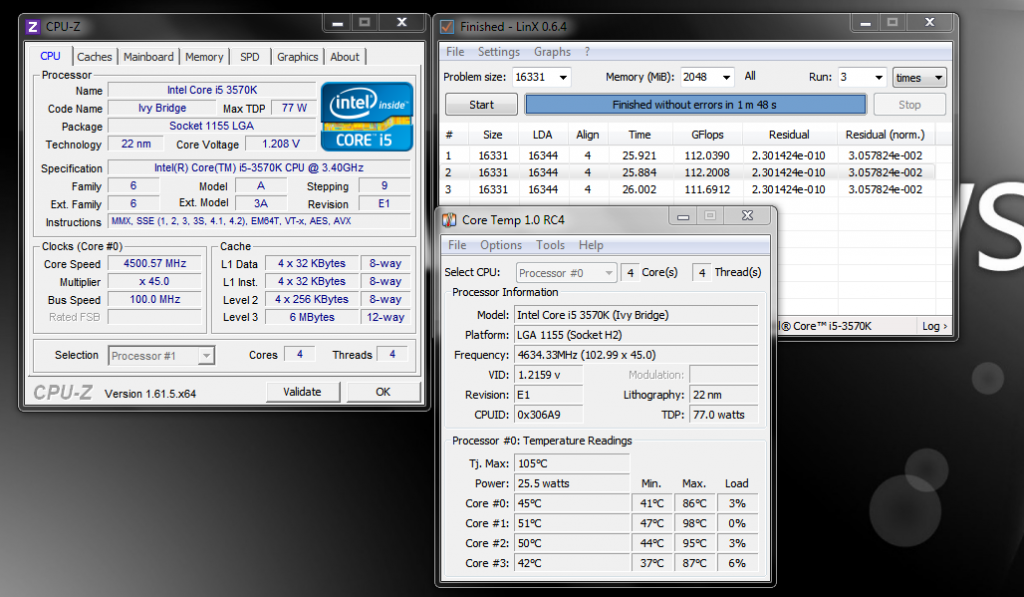Screen dimensions: 1024x597
Task: Click the LinX checkmark title bar icon
Action: [447, 26]
